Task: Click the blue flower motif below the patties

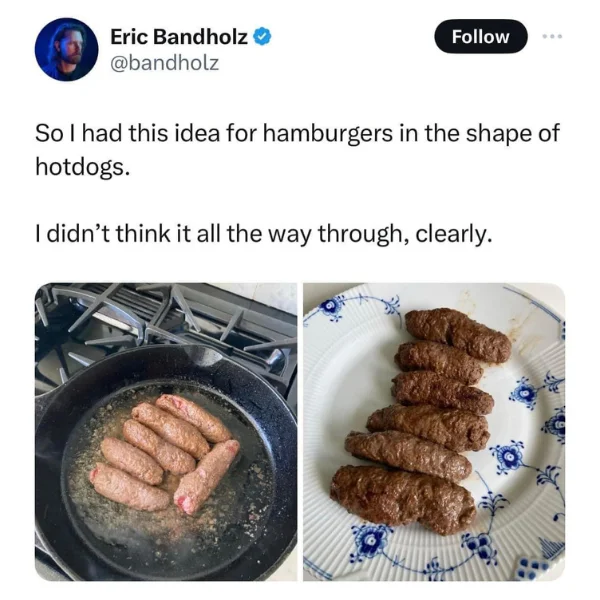Action: 370,540
